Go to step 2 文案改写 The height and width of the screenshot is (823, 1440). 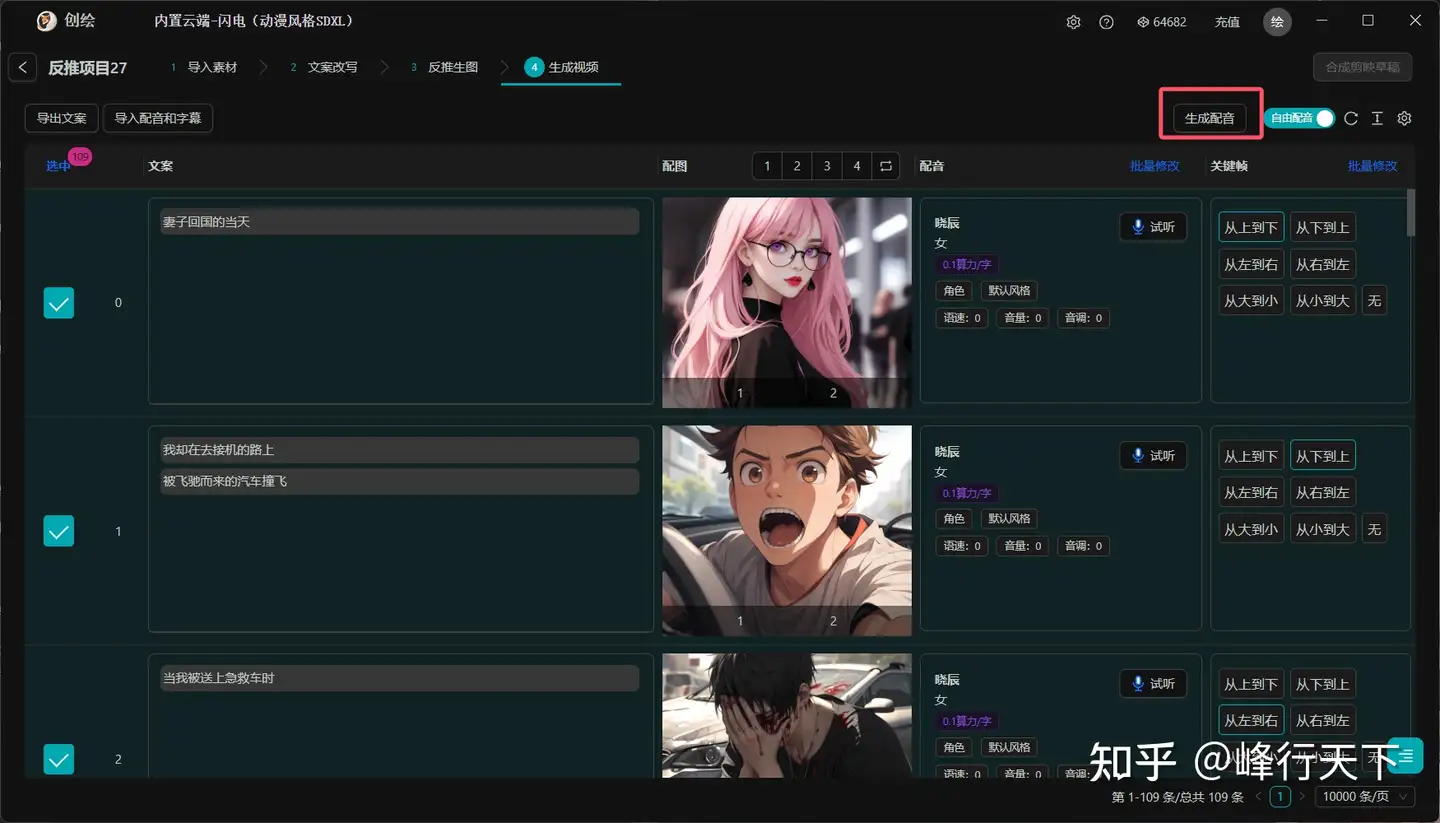(x=323, y=67)
